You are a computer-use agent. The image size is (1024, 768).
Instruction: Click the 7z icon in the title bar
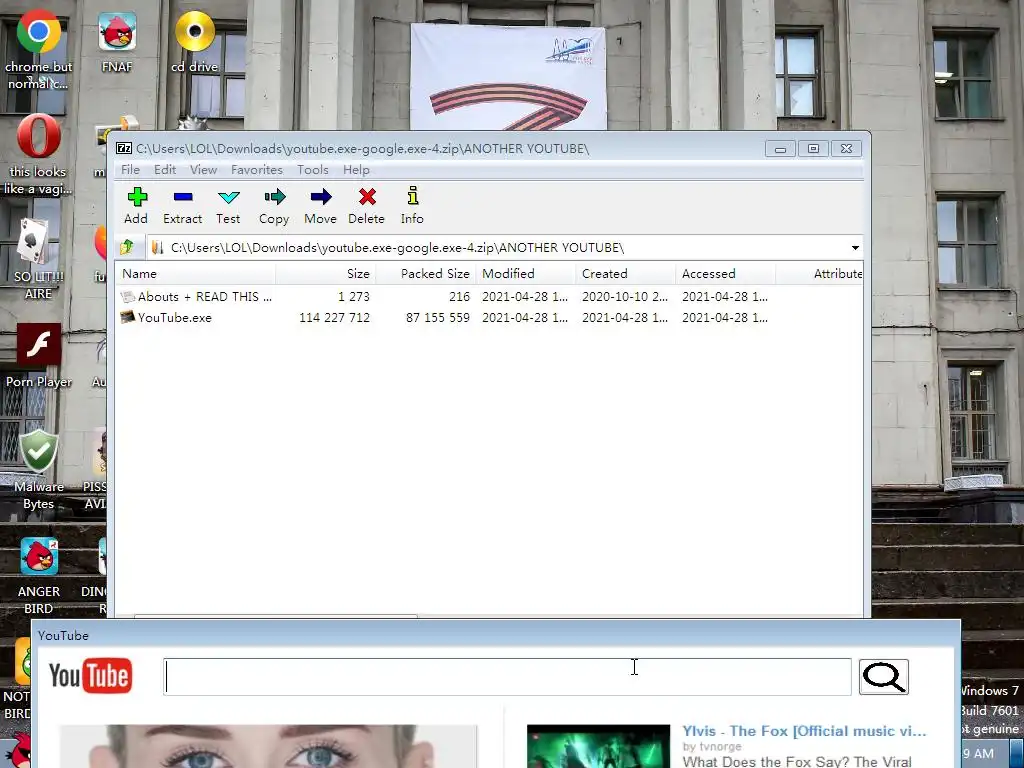[x=124, y=148]
